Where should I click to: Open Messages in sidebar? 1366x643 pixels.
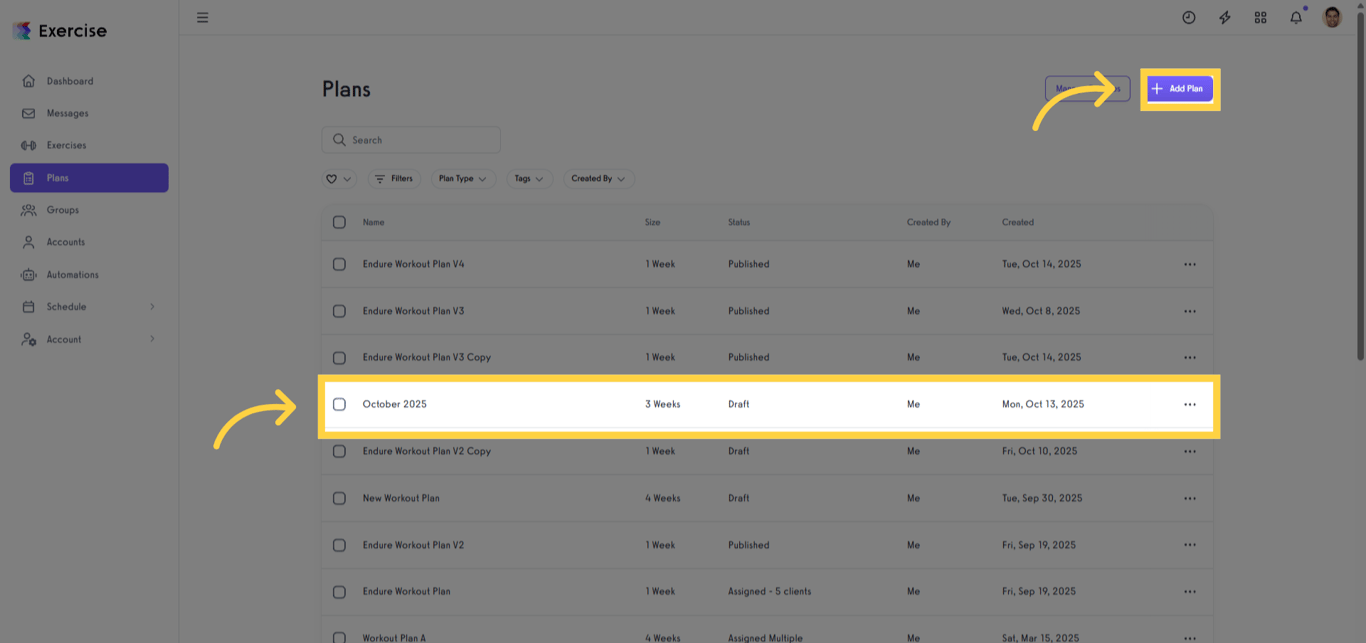click(89, 113)
